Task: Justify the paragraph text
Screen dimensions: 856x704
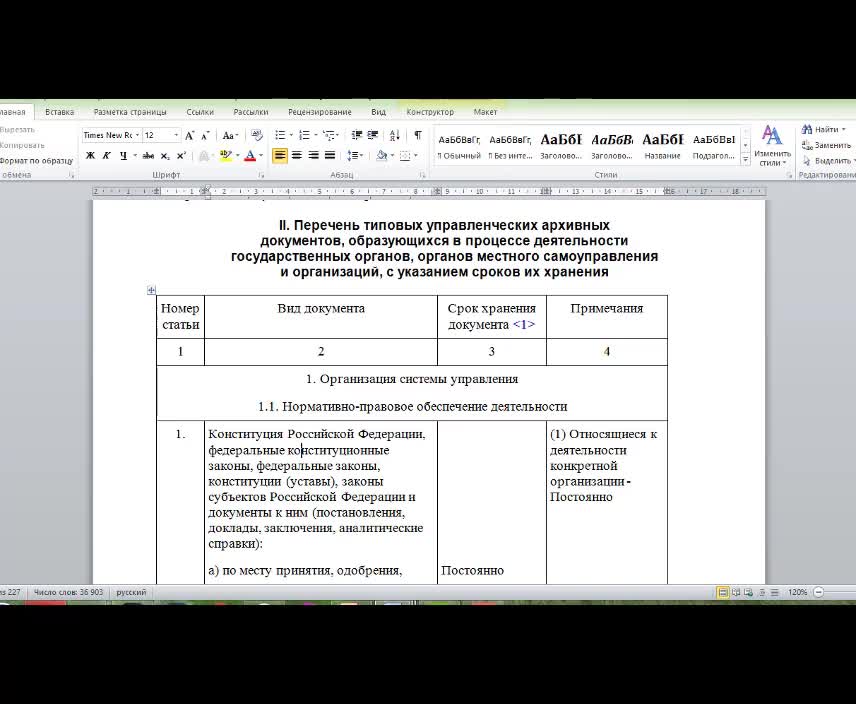Action: [x=330, y=156]
